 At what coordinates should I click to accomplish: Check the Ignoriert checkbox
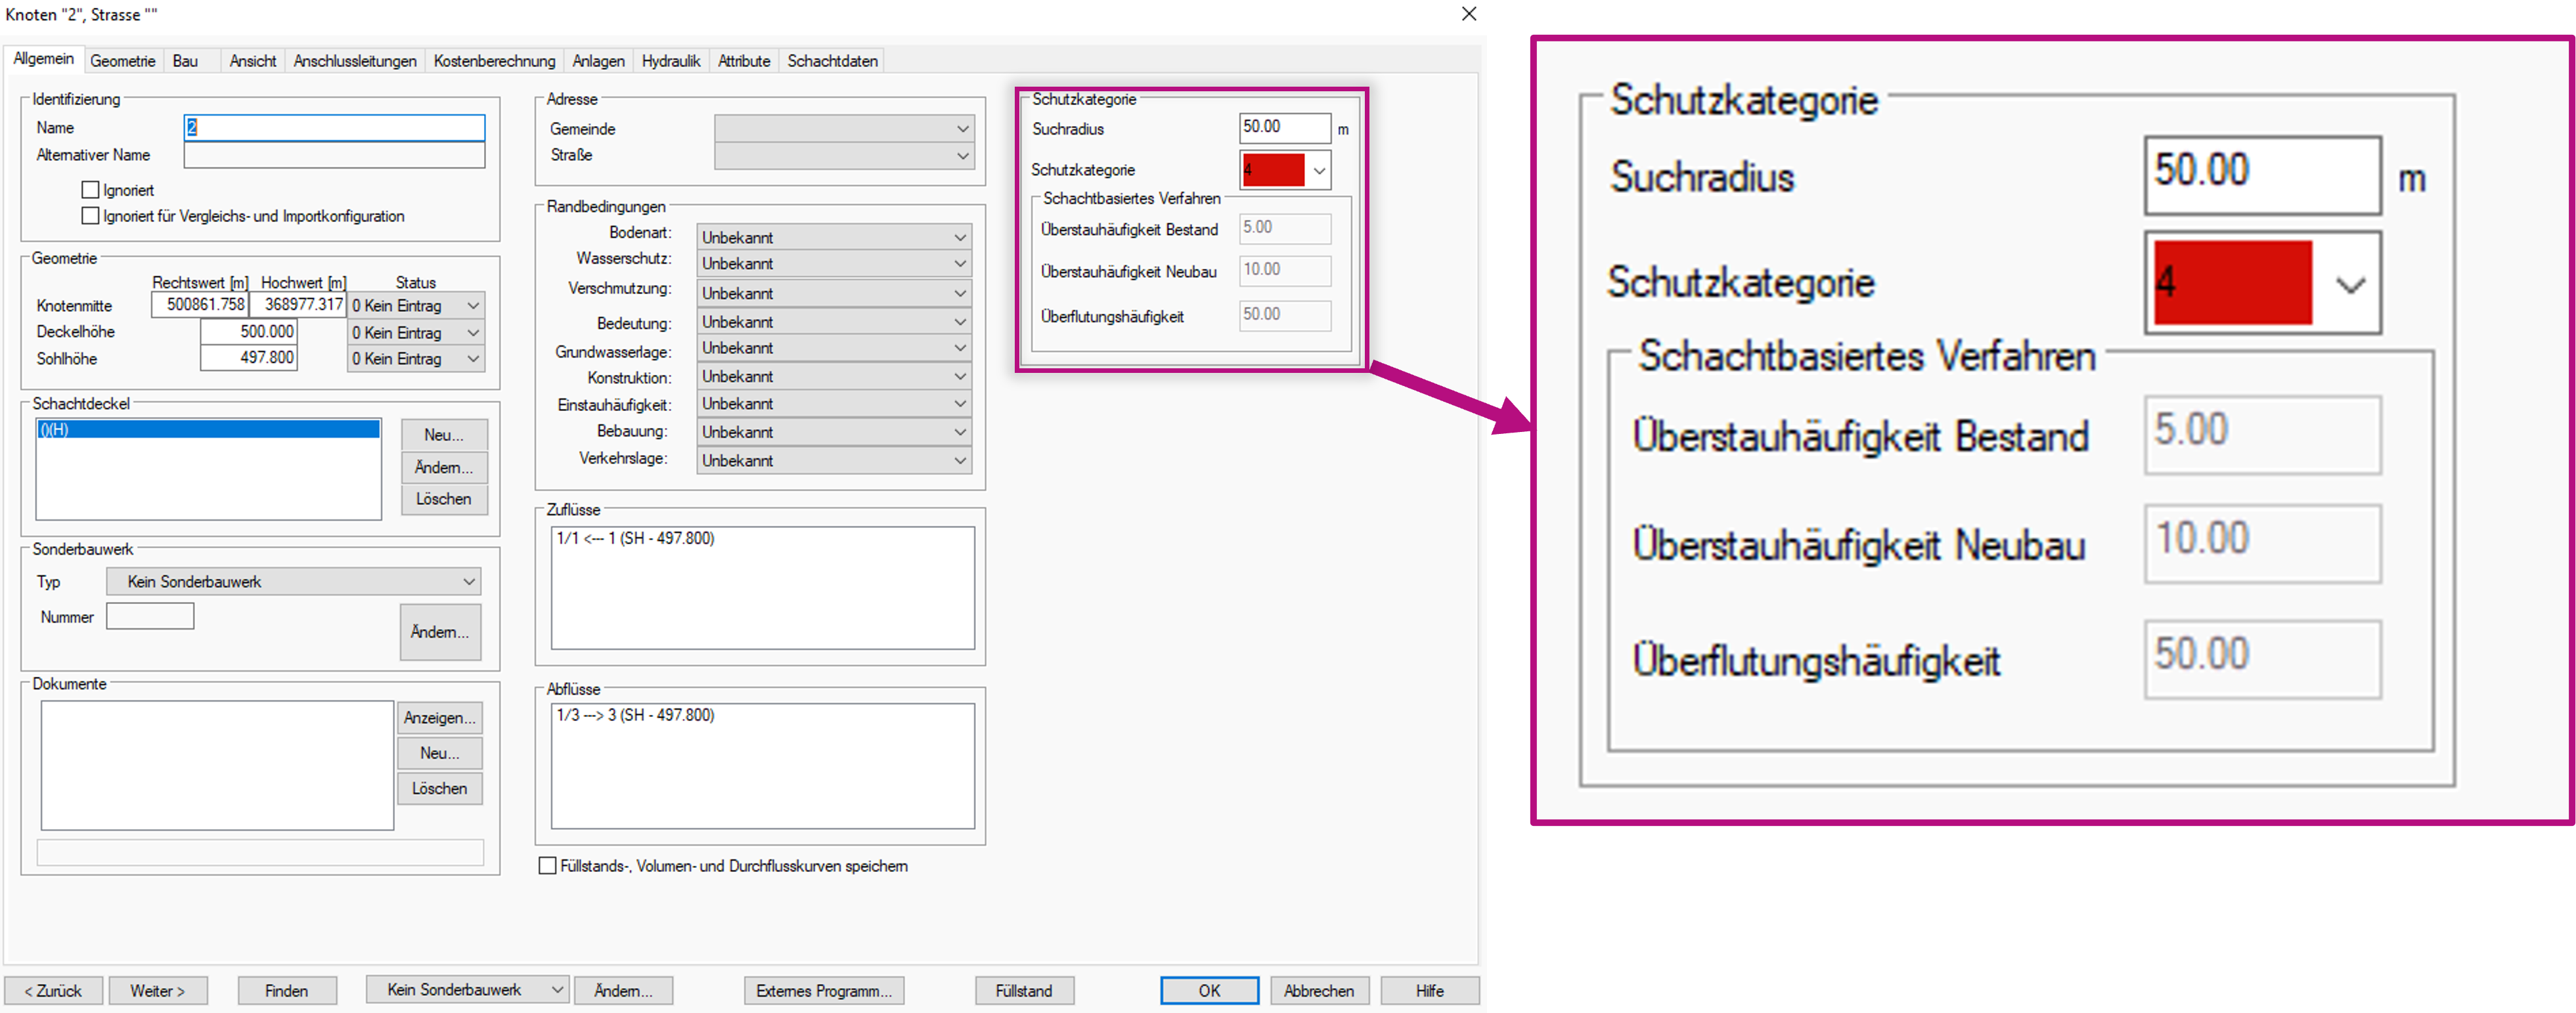(91, 190)
